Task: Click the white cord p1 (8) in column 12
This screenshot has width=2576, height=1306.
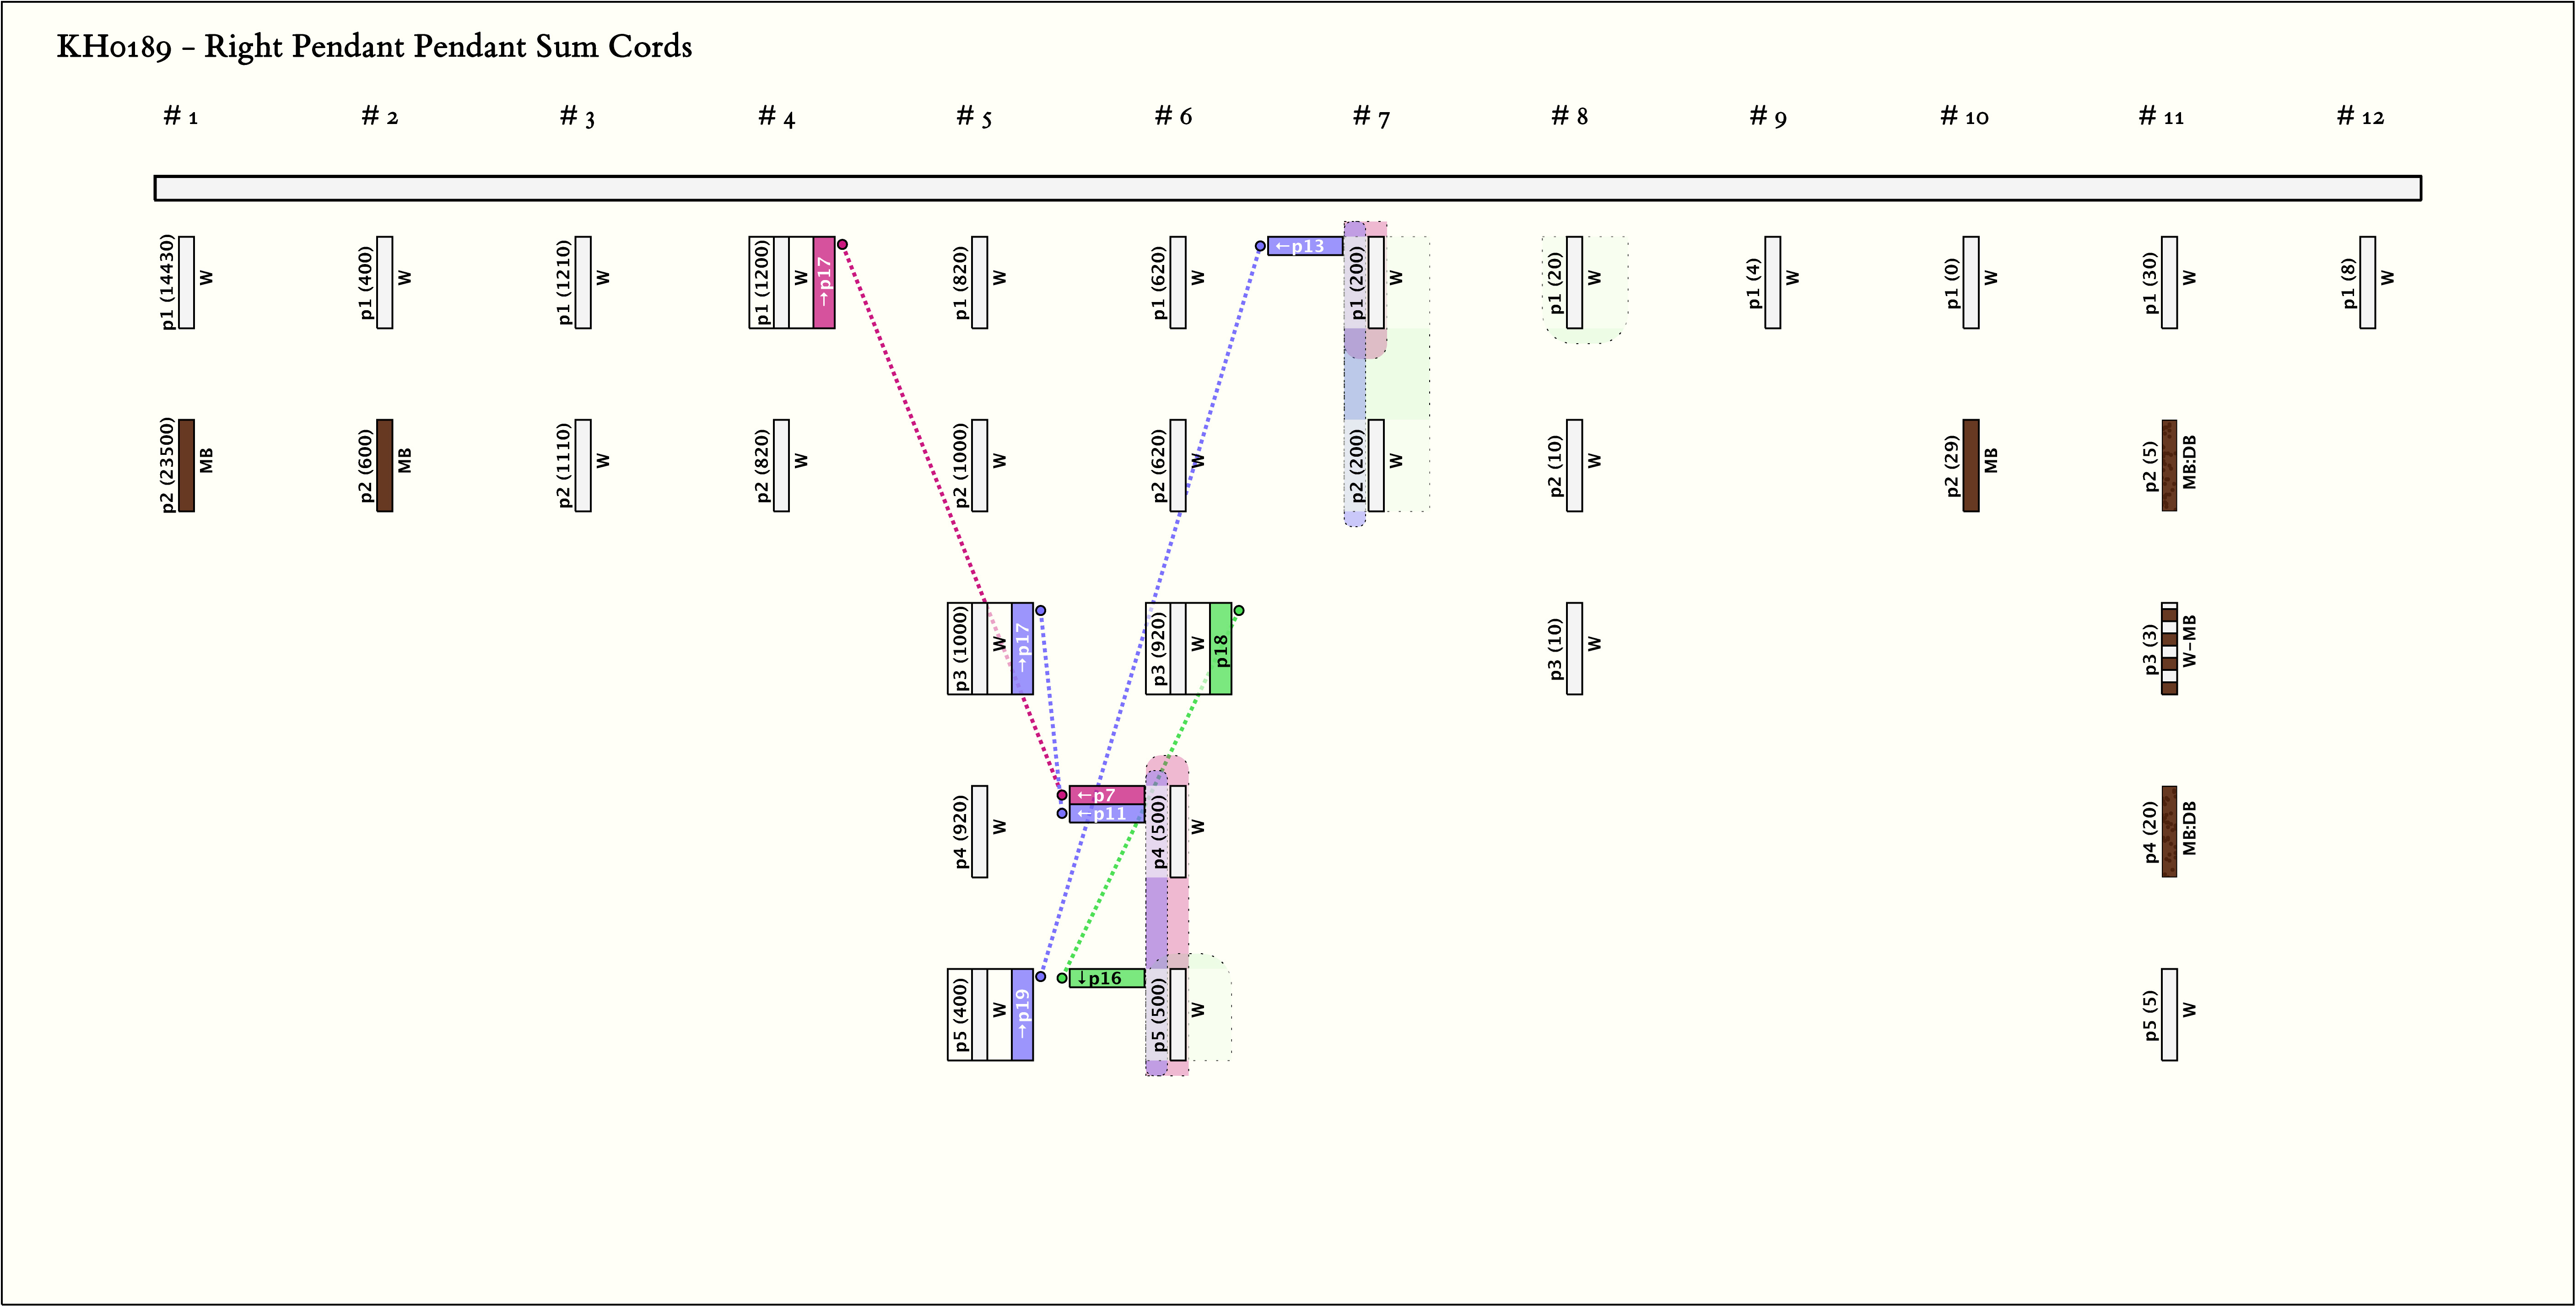Action: [x=2367, y=282]
